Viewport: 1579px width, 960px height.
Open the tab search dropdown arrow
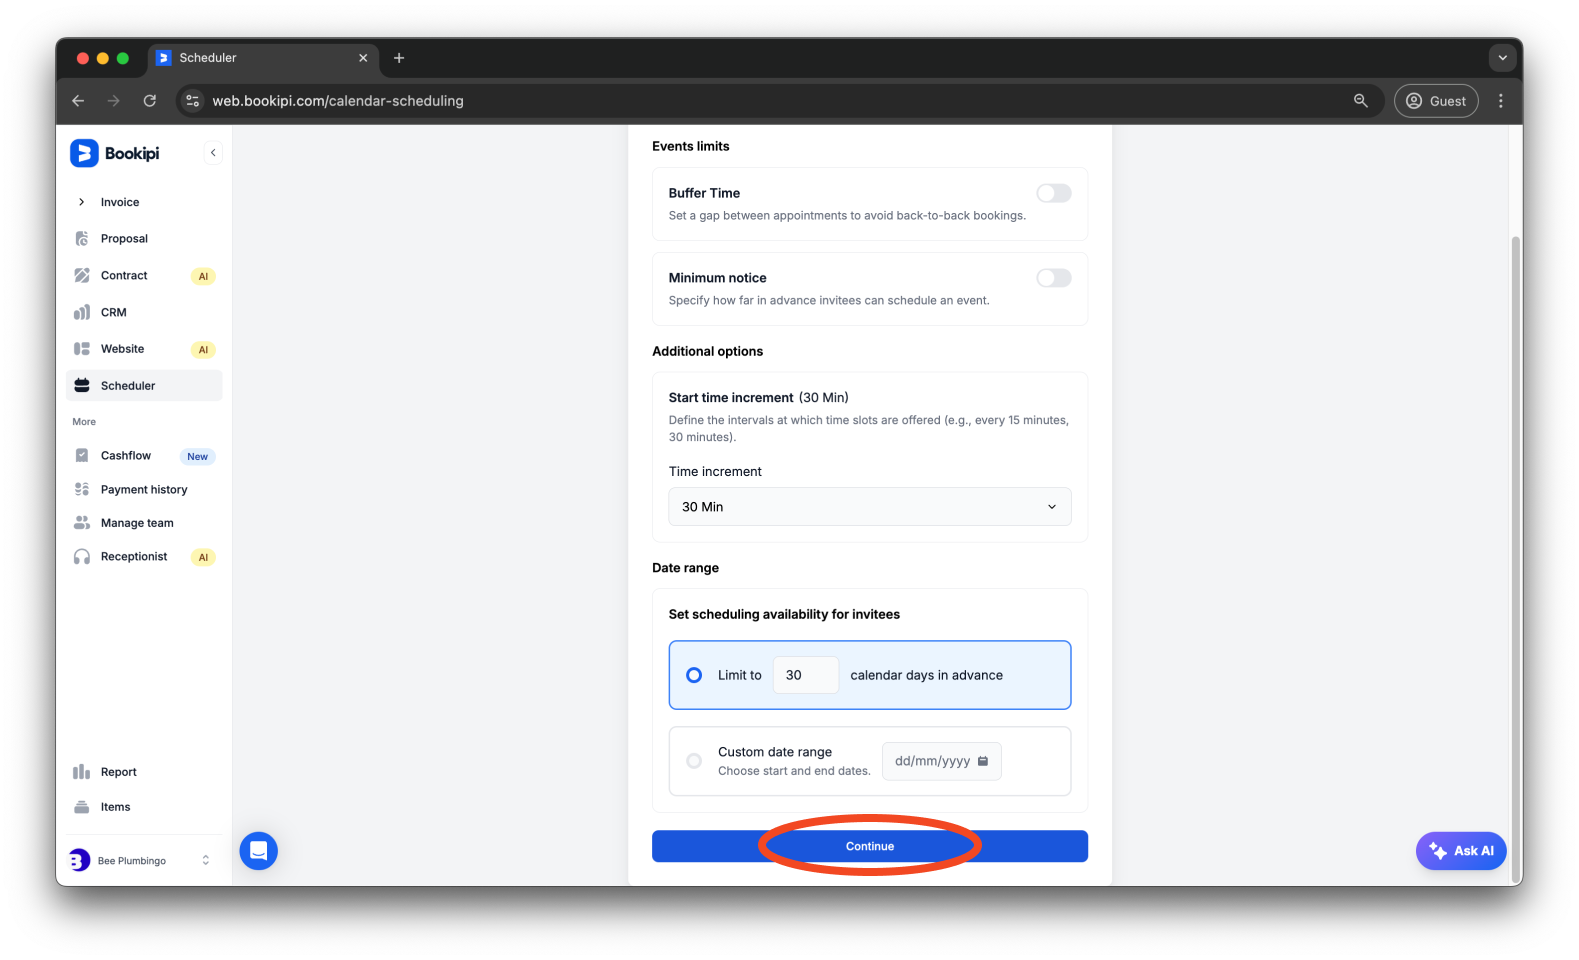1502,58
